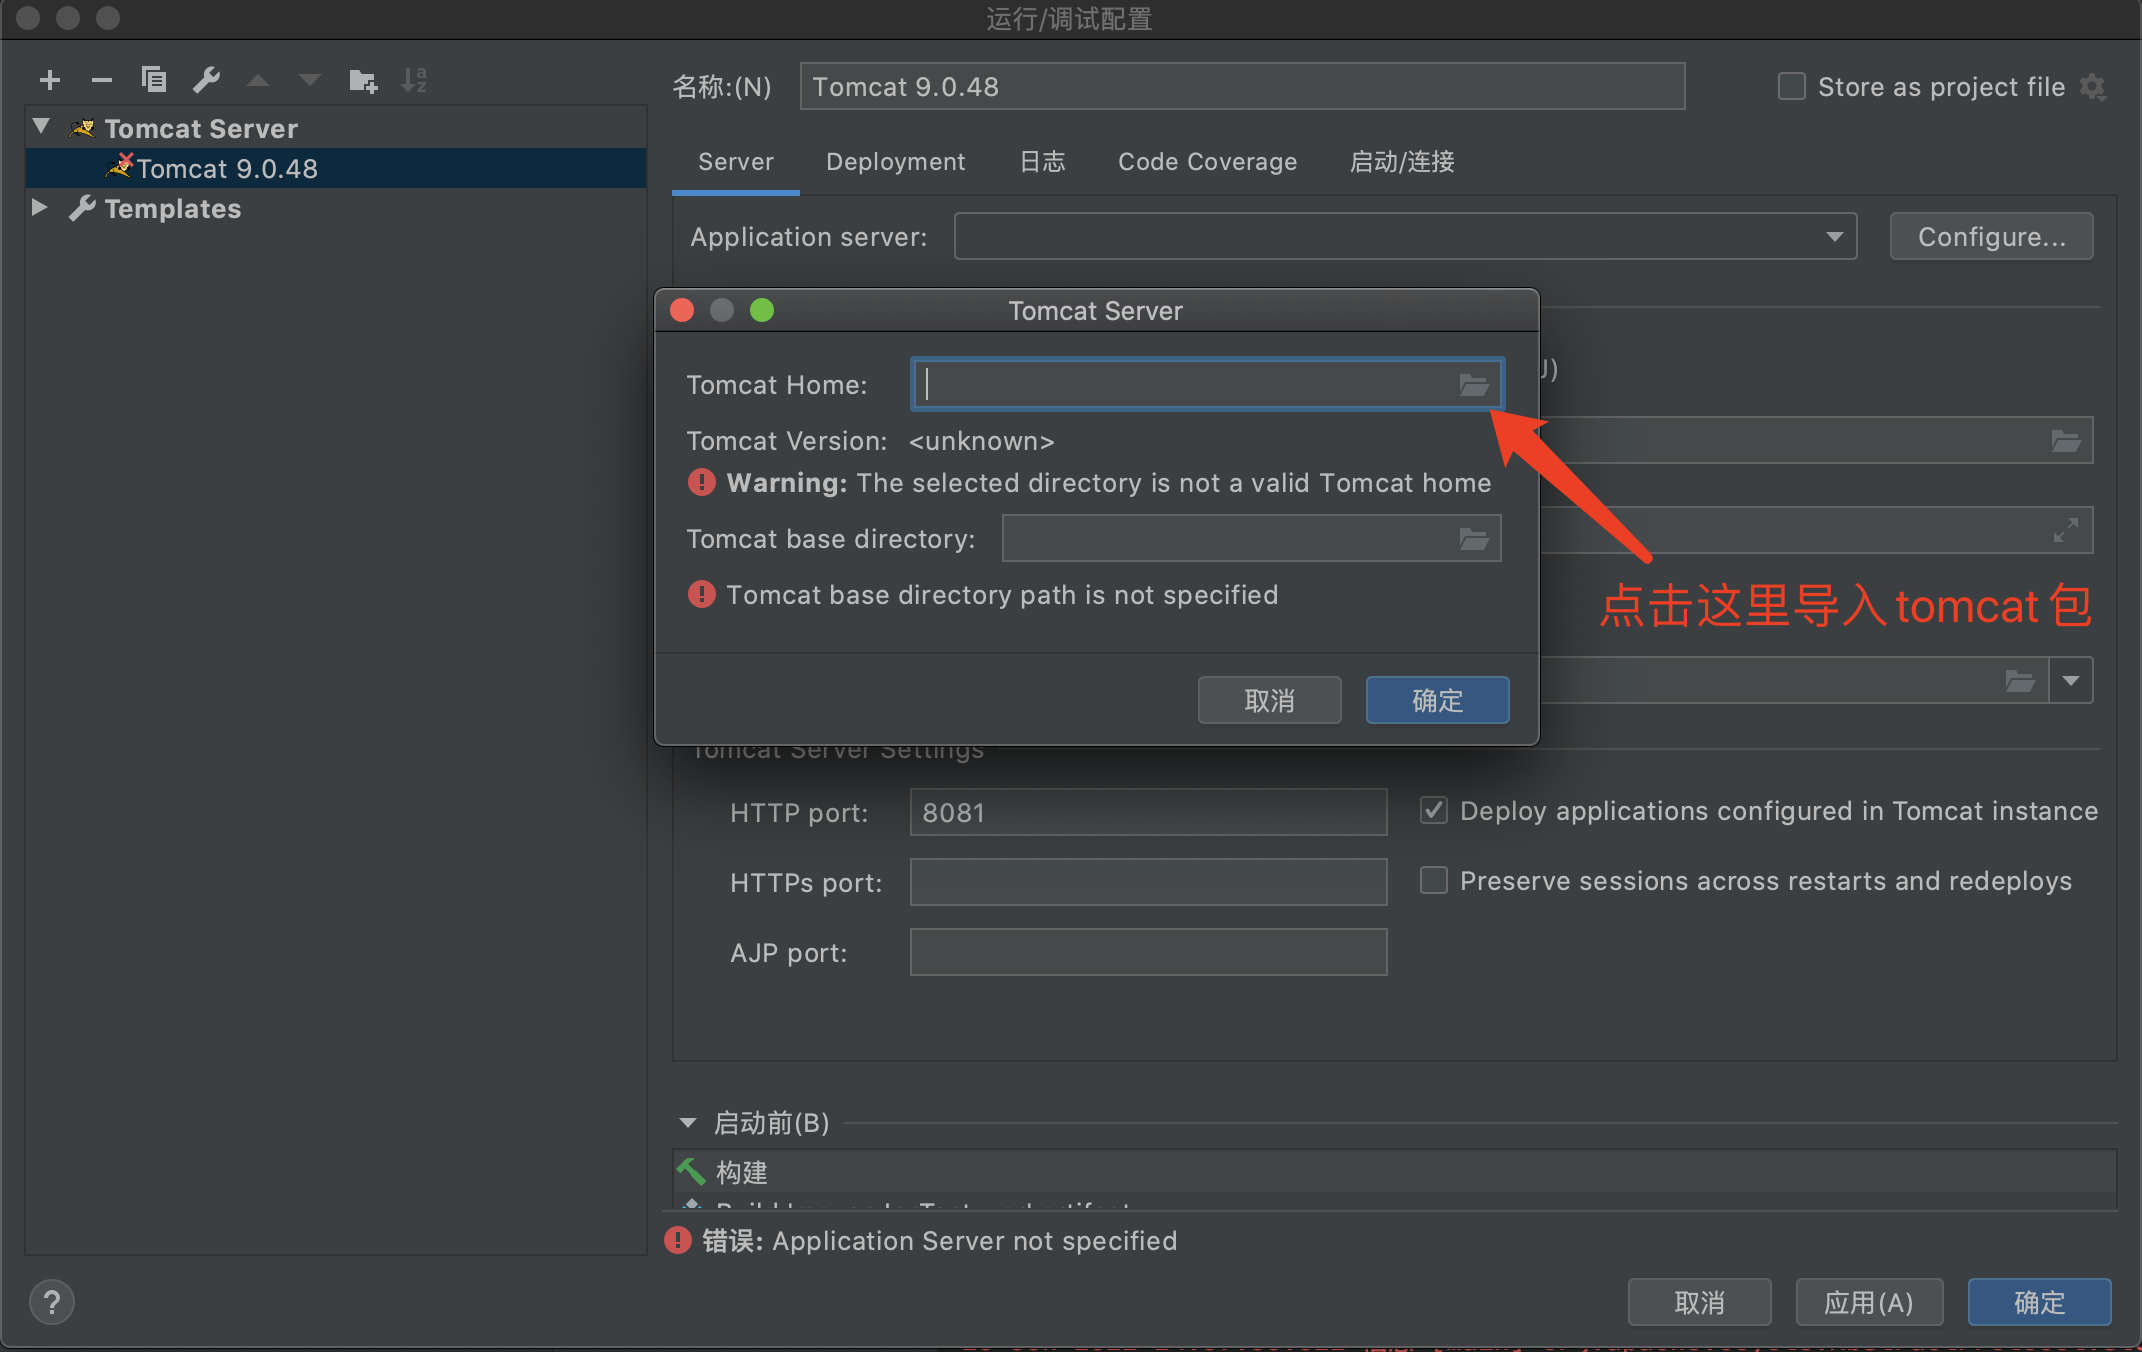Collapse the Tomcat Server tree node
Screen dimensions: 2142x1352
click(x=41, y=127)
